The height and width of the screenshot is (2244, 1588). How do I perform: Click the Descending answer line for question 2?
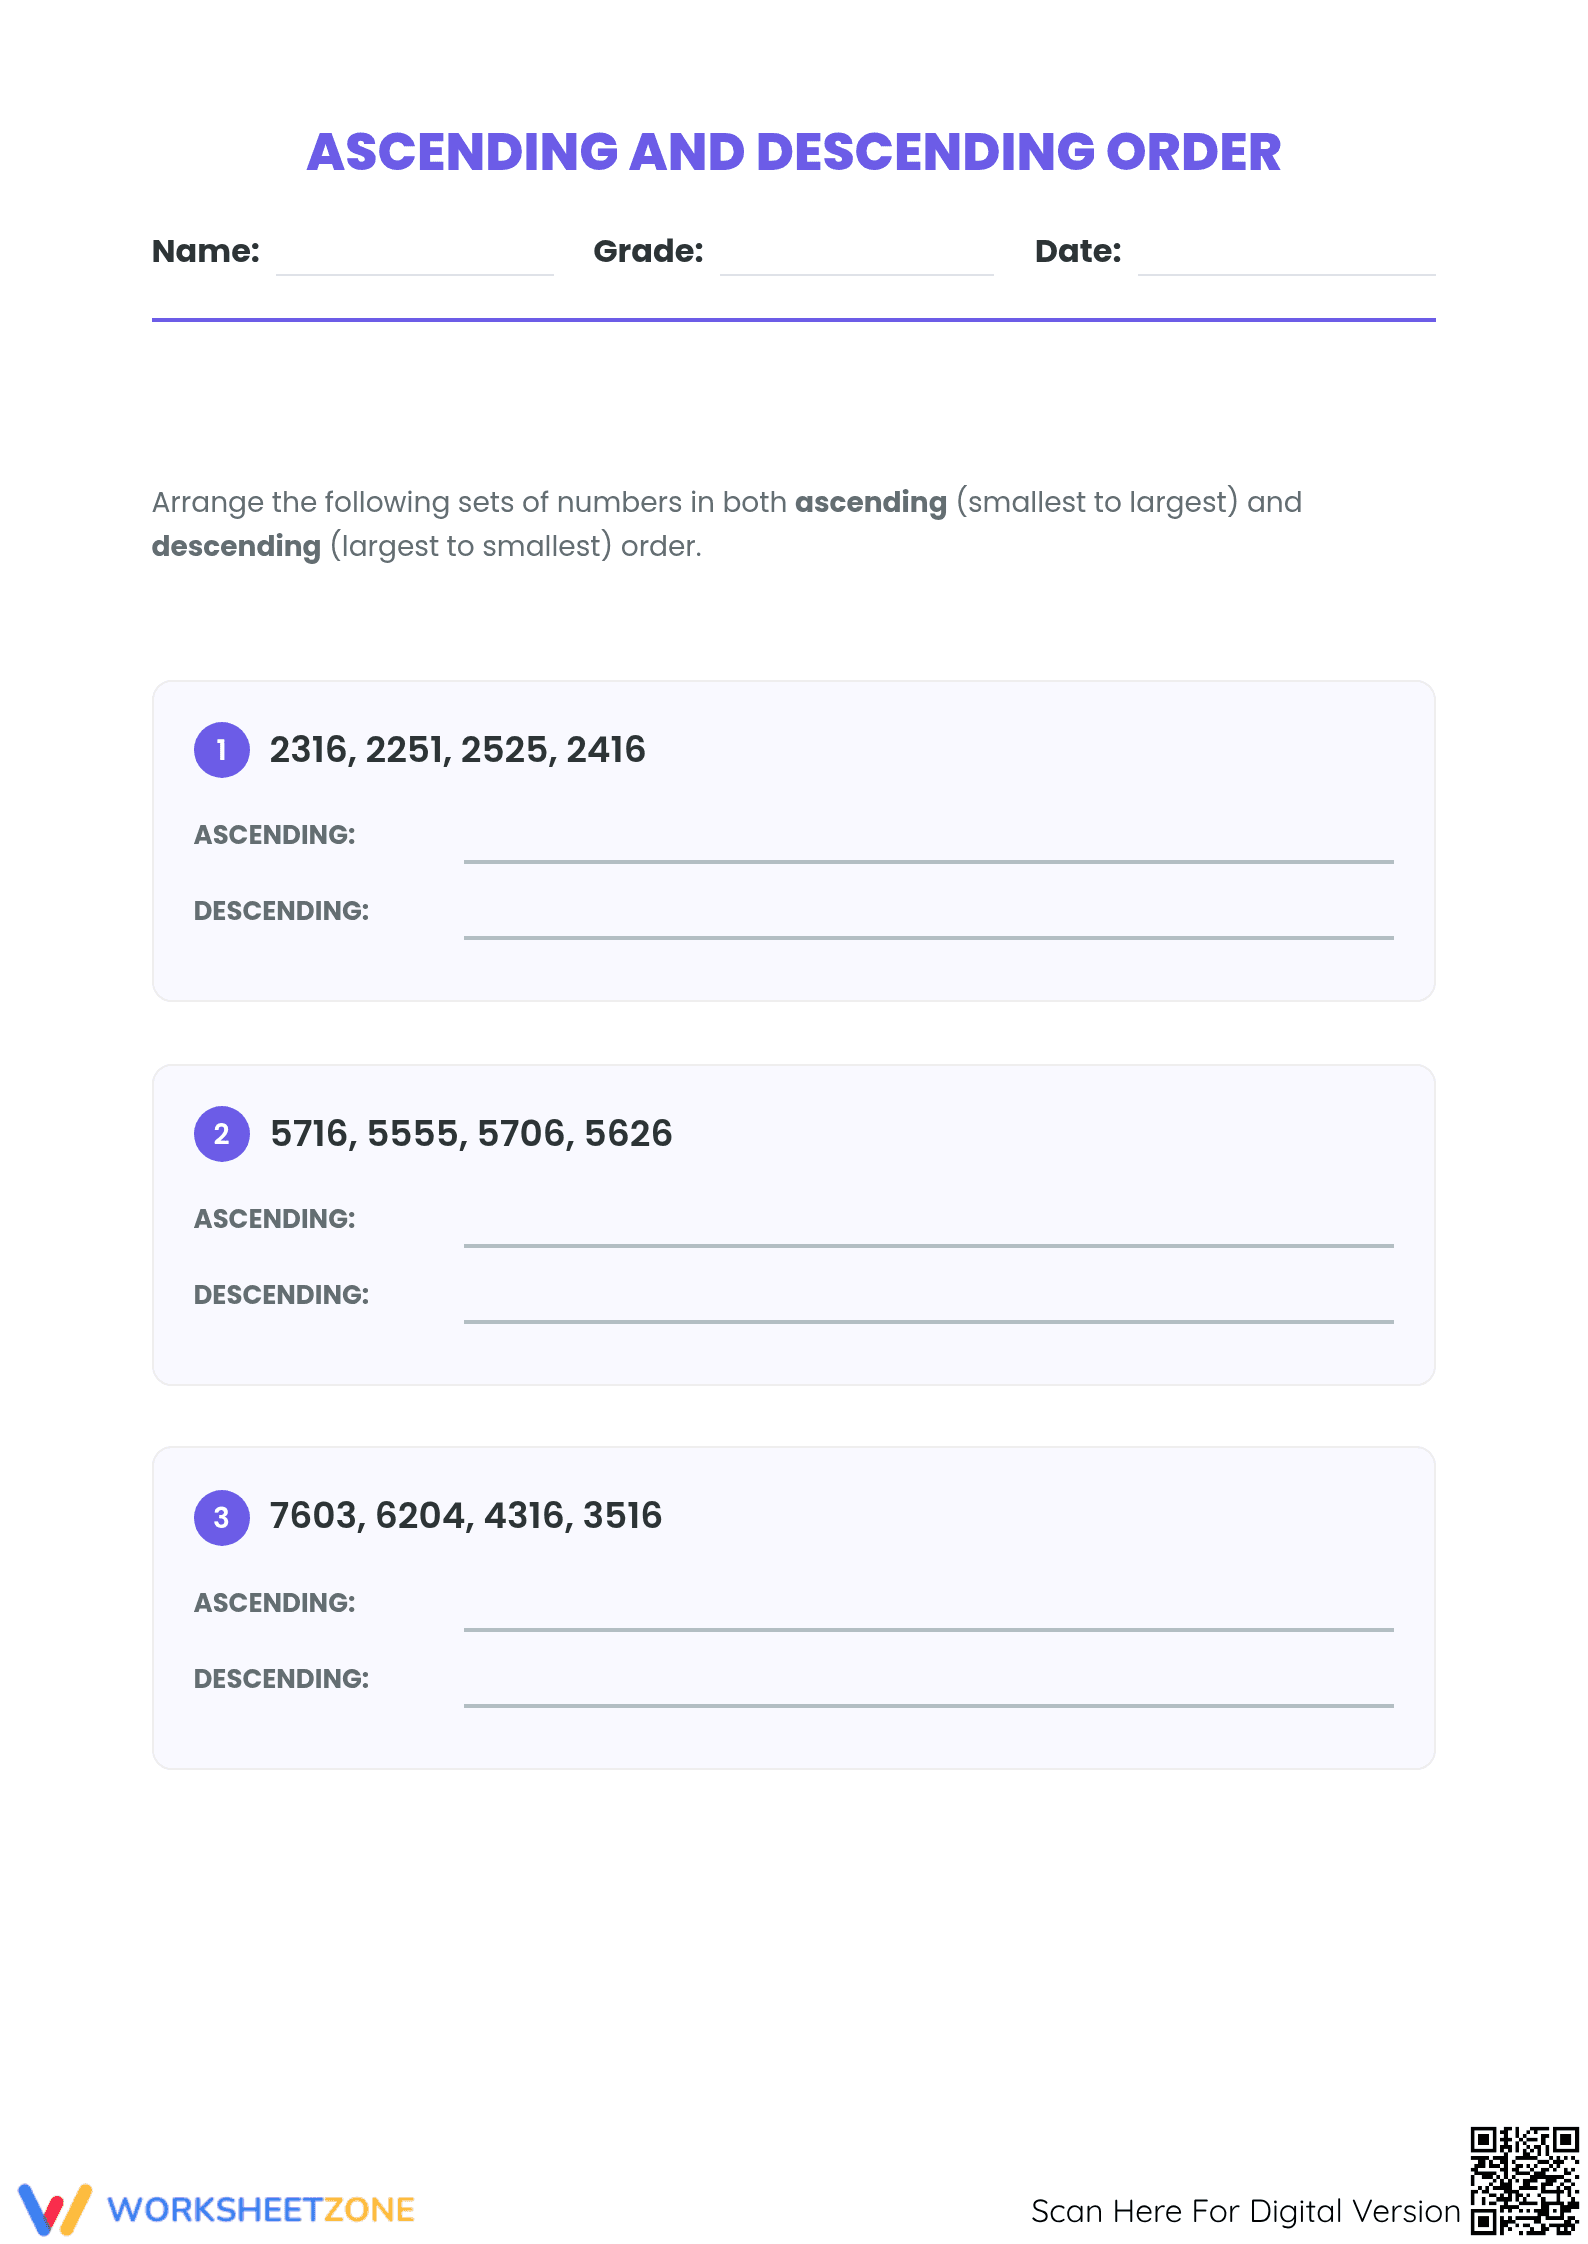[x=929, y=1320]
